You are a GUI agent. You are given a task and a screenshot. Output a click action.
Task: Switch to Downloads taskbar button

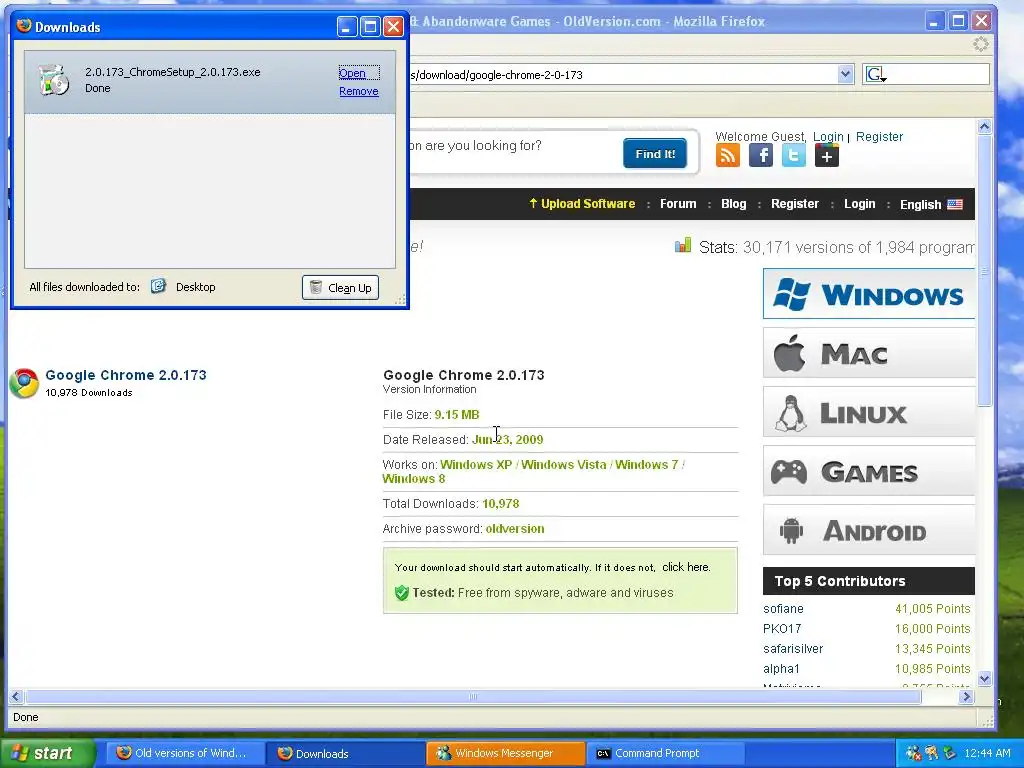346,753
